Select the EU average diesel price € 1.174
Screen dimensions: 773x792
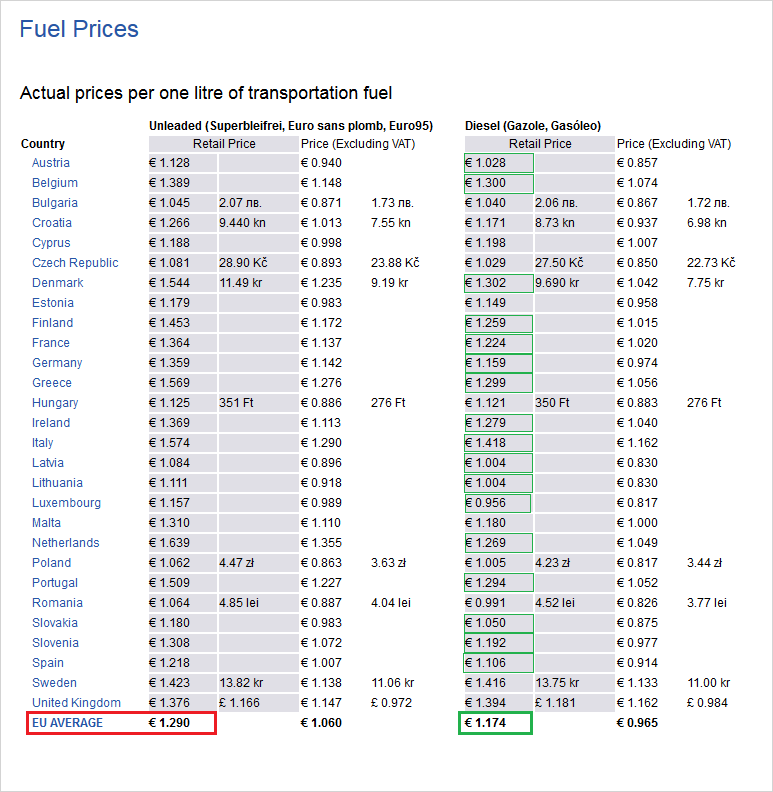click(495, 723)
